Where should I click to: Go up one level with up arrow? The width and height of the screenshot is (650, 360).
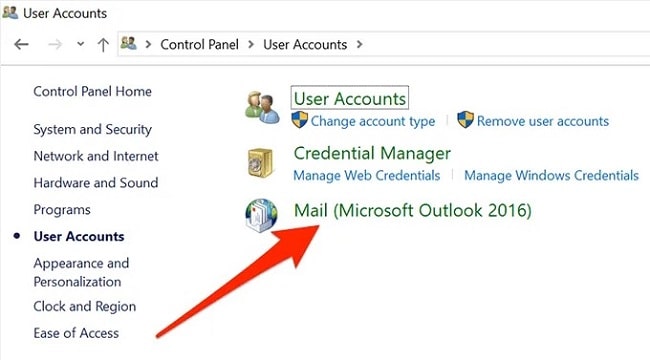coord(103,44)
